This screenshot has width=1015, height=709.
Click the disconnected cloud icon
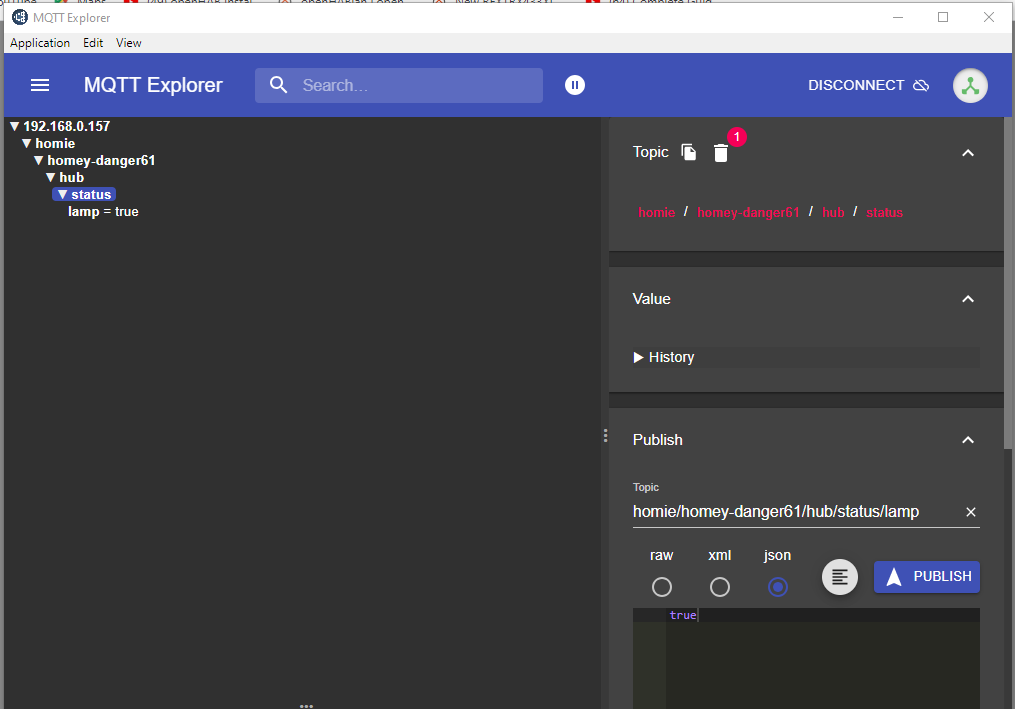coord(921,85)
